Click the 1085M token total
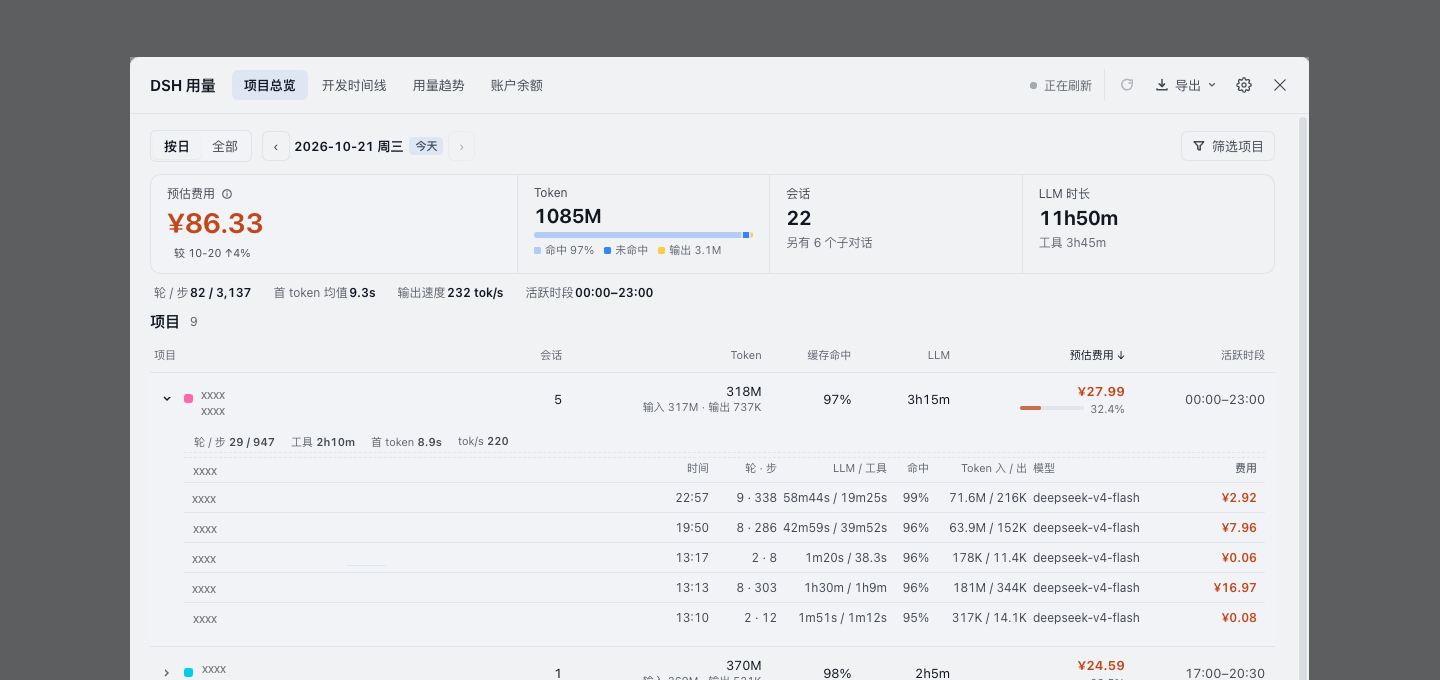Screen dimensions: 1440x680 [x=568, y=216]
